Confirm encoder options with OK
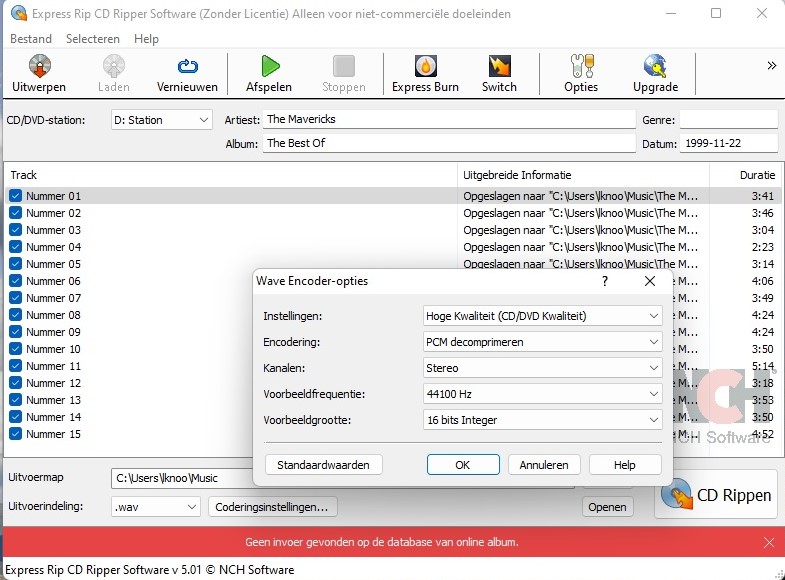 click(x=463, y=465)
